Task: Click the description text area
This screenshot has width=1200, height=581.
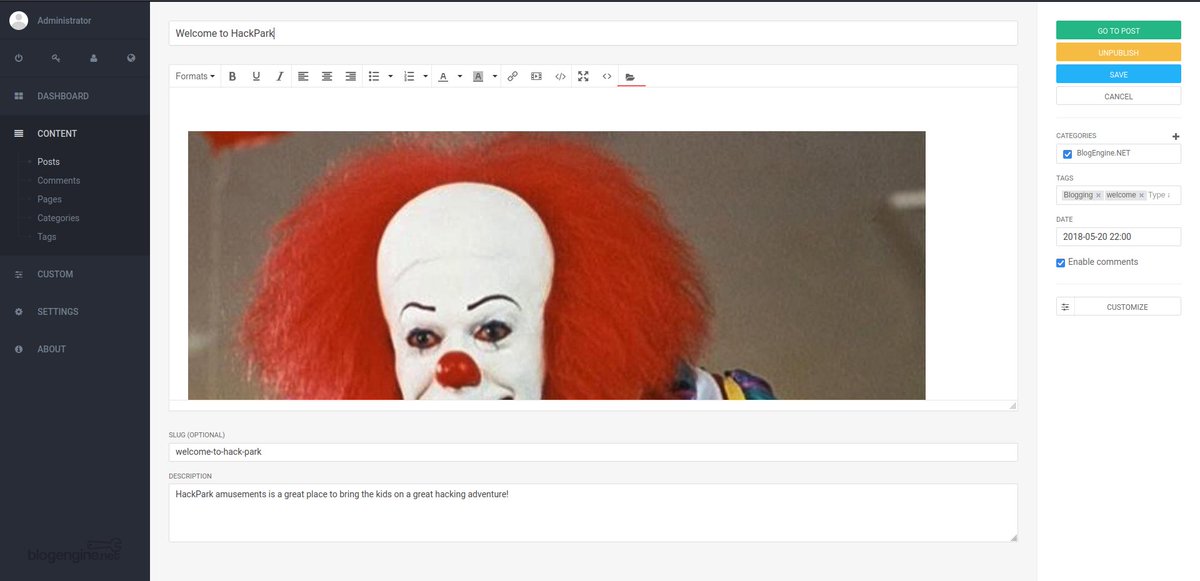Action: (x=593, y=513)
